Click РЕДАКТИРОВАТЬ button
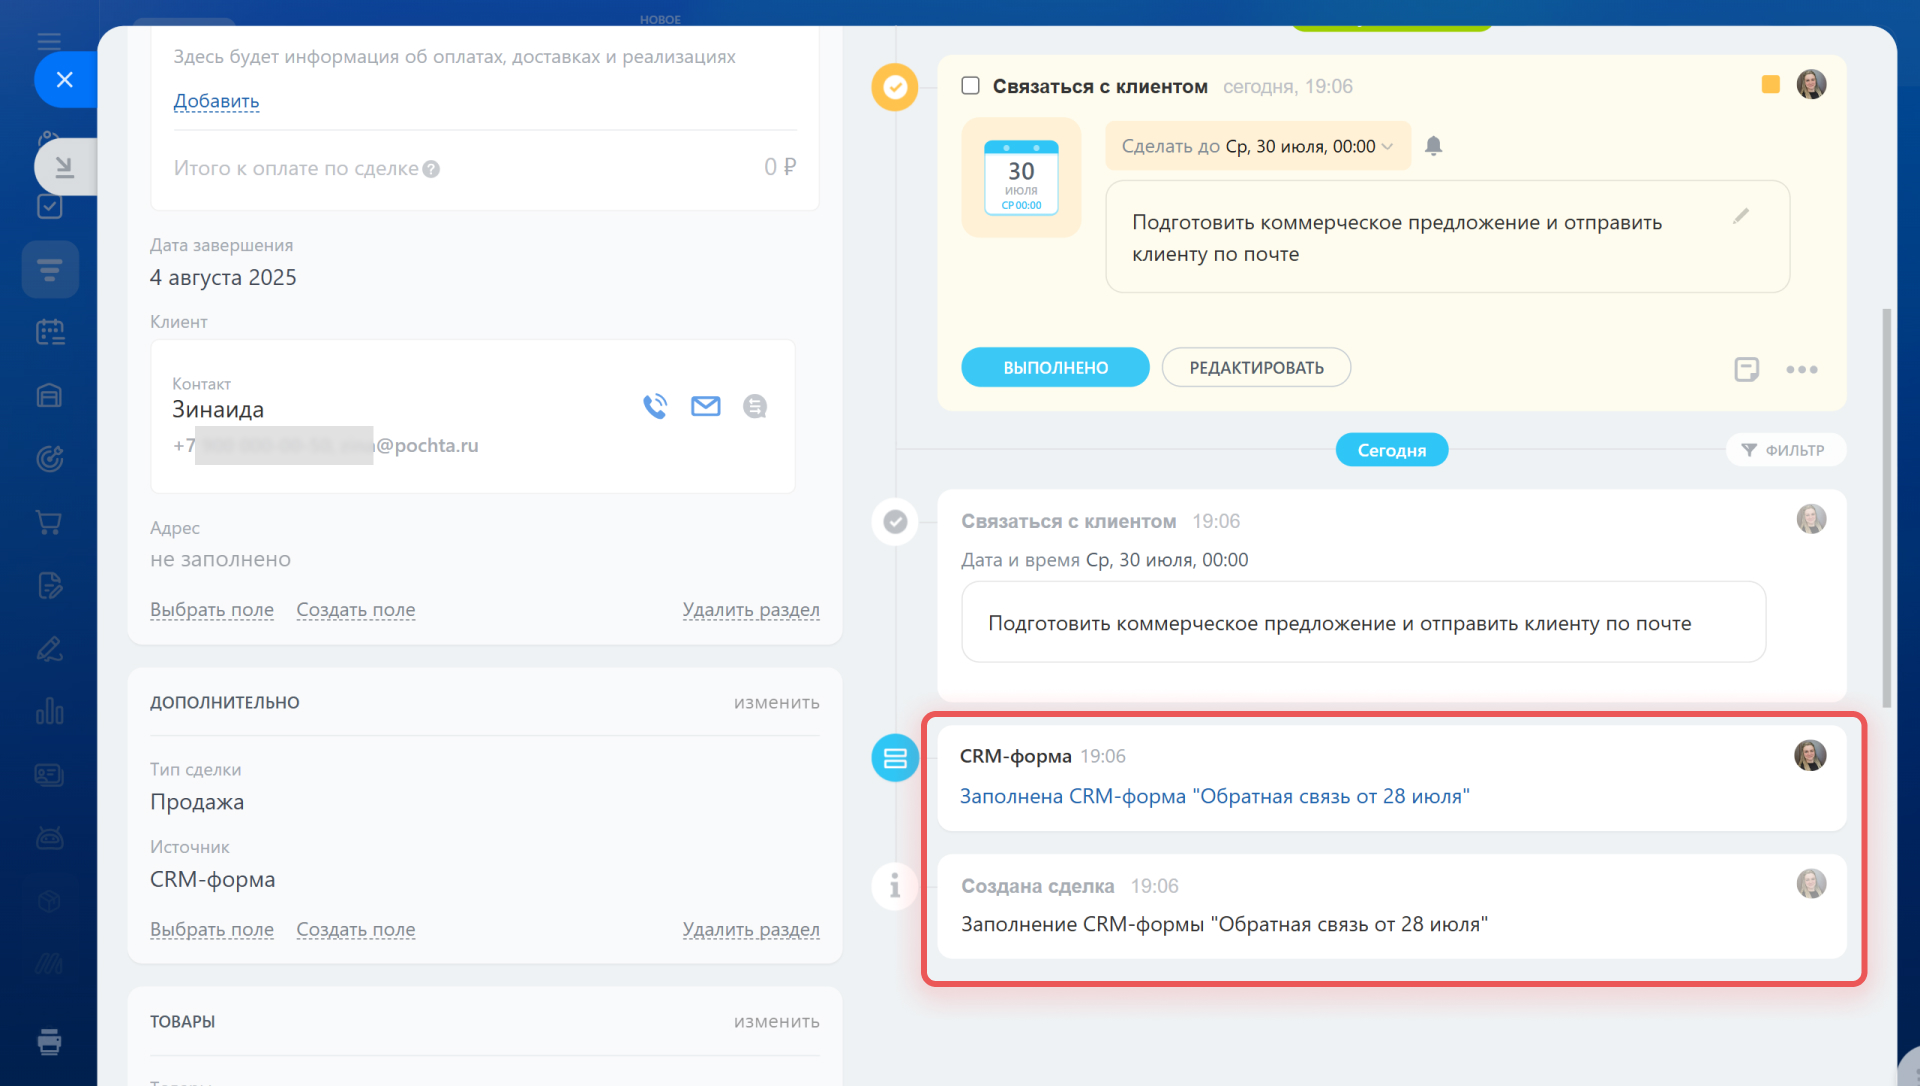This screenshot has width=1920, height=1086. coord(1256,367)
